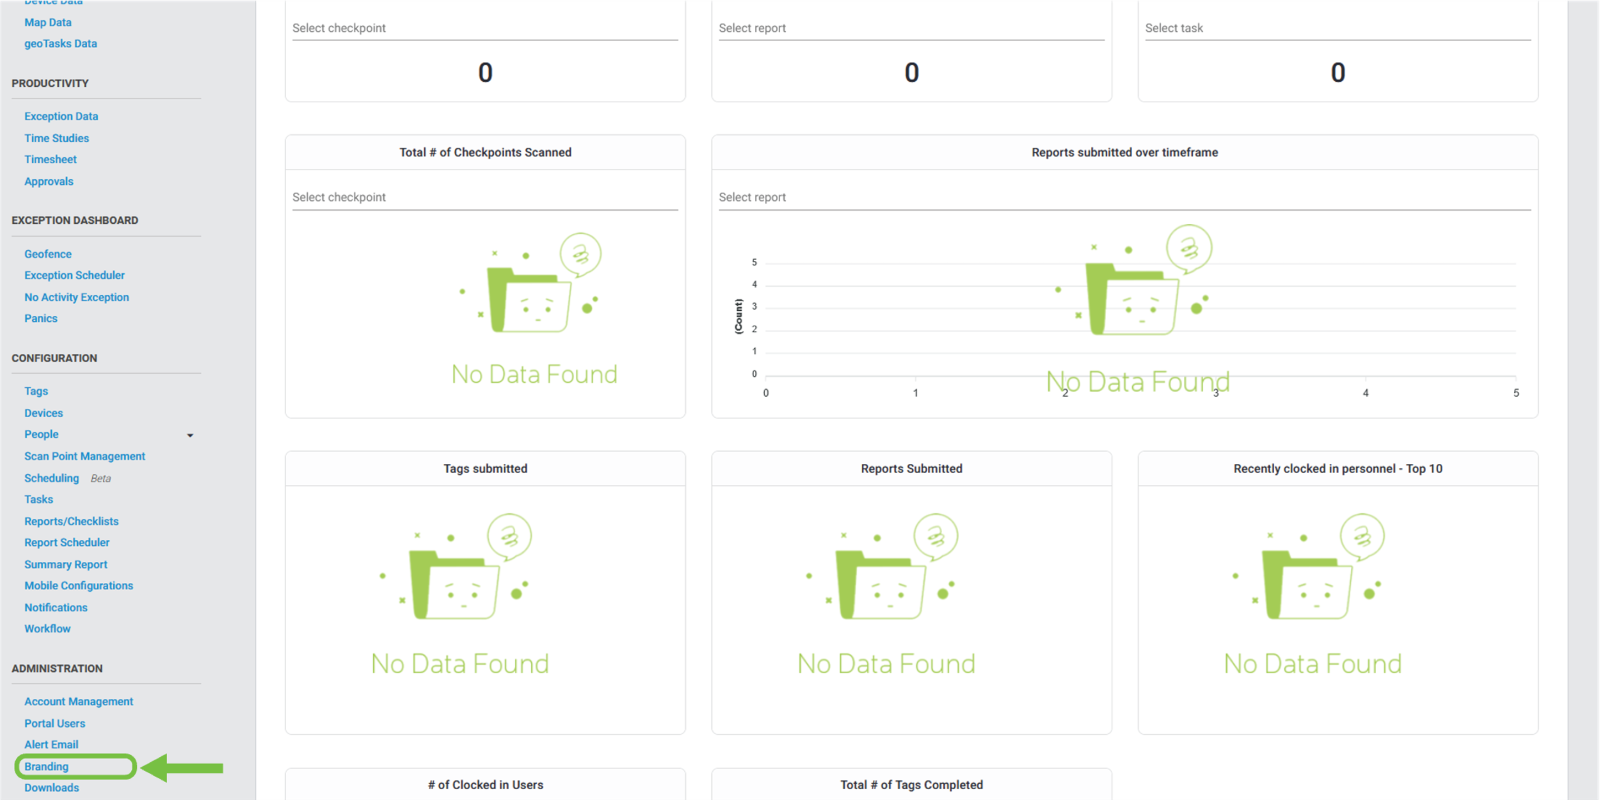This screenshot has width=1600, height=800.
Task: Expand the People submenu arrow
Action: [x=190, y=435]
